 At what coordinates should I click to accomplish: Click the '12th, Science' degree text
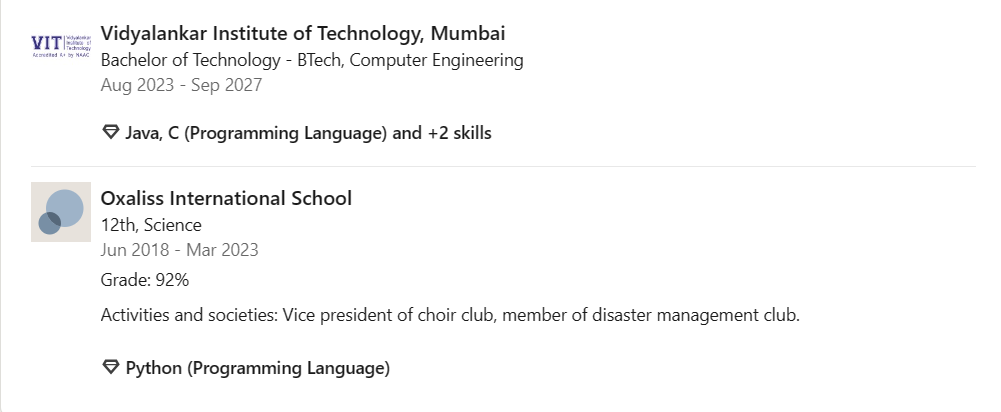(x=151, y=225)
